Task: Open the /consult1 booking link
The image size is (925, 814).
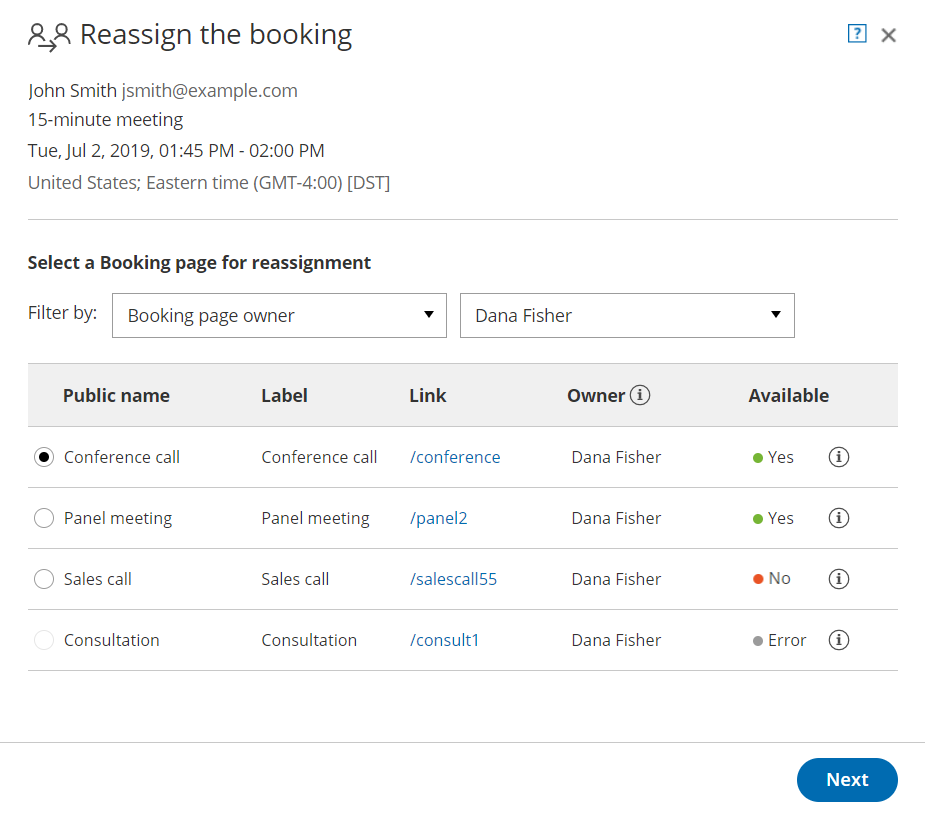Action: point(444,640)
